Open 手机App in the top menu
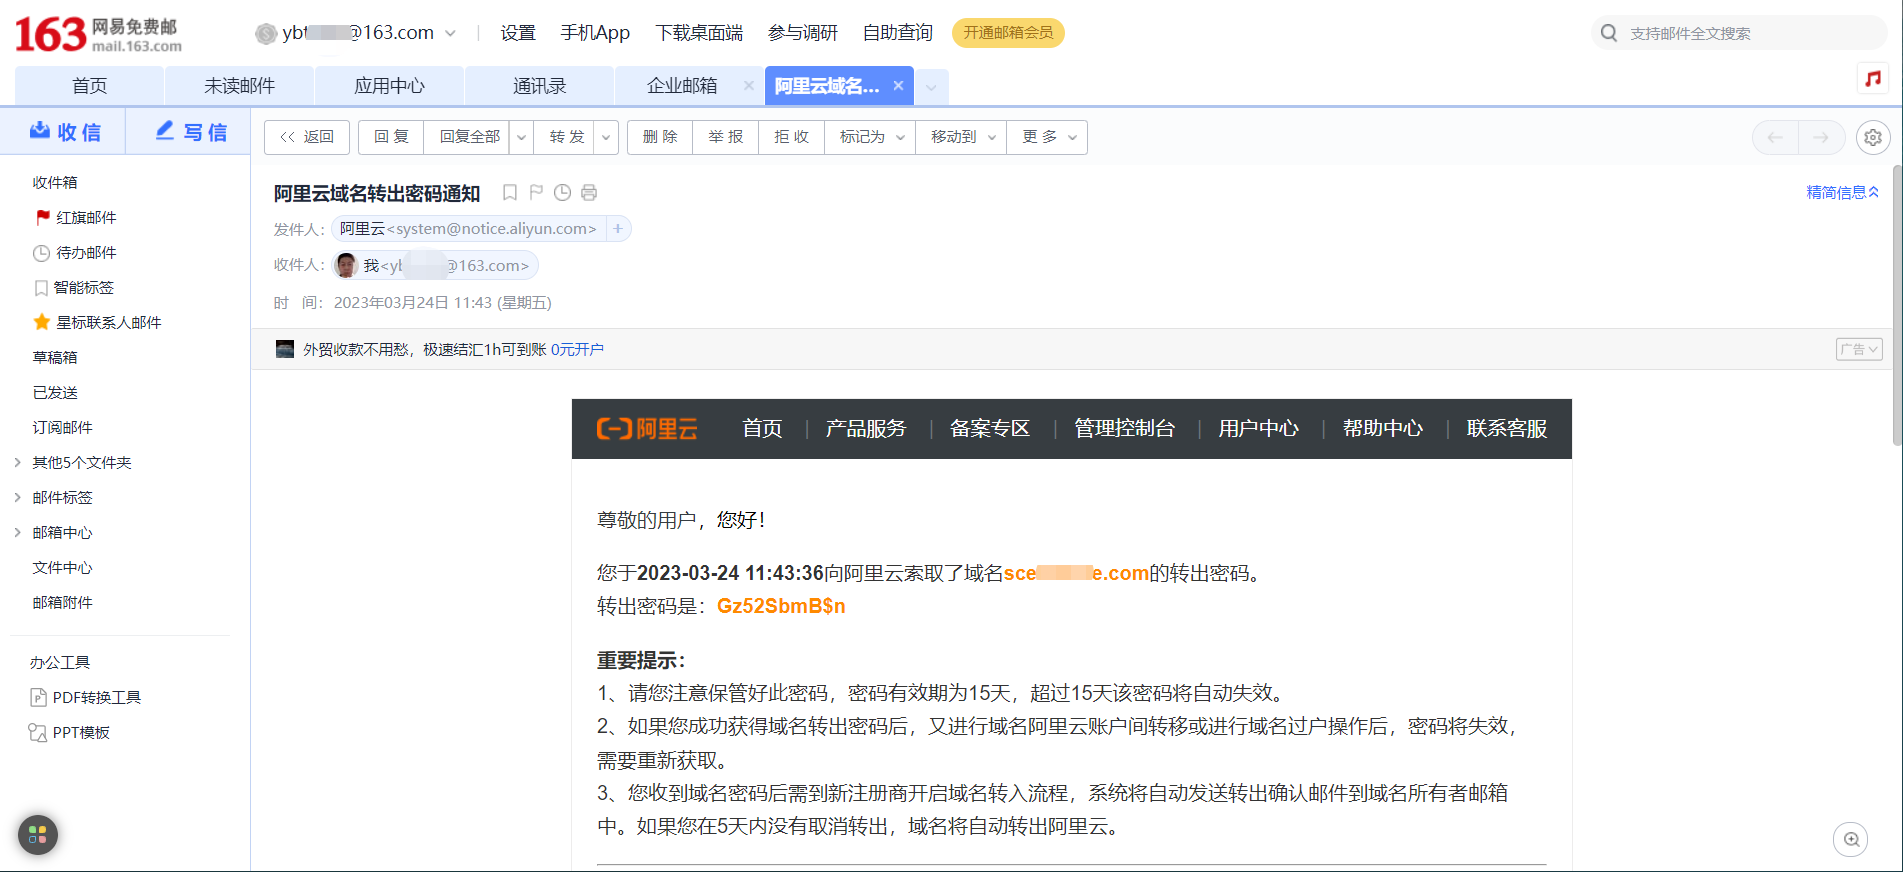Screen dimensions: 1903x872 pyautogui.click(x=595, y=33)
